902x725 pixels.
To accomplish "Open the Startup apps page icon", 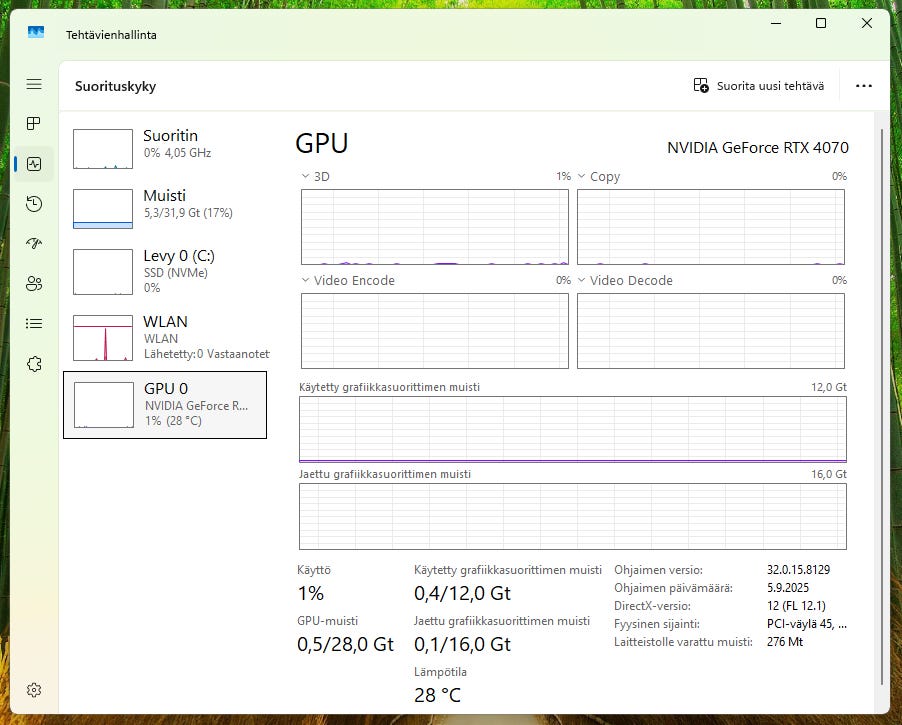I will [34, 243].
